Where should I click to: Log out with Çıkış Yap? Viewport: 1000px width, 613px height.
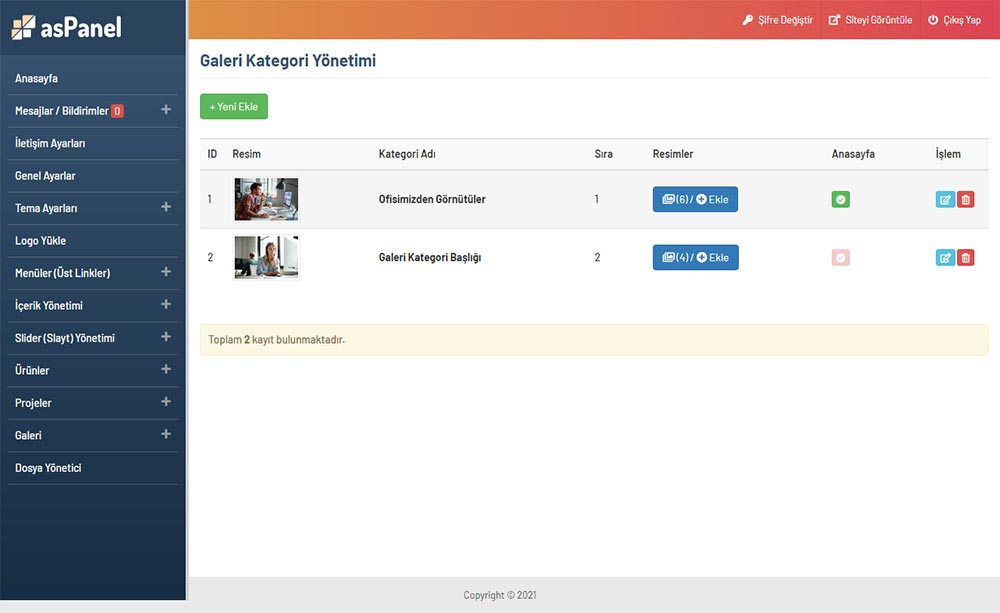click(x=954, y=20)
